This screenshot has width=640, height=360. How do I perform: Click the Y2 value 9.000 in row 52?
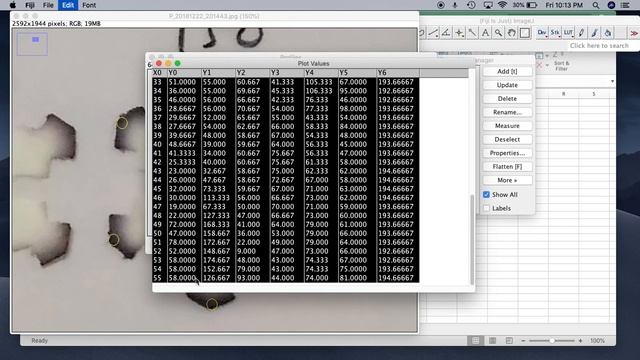[247, 251]
